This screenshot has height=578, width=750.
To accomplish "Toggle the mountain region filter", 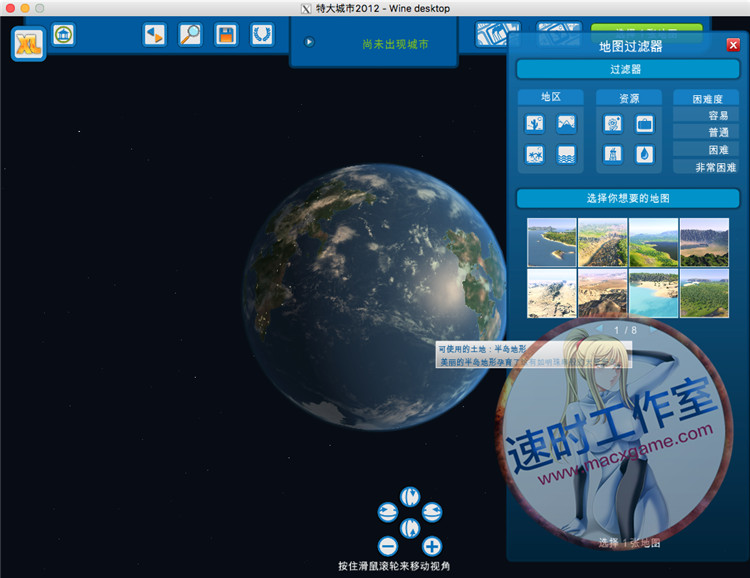I will (x=566, y=123).
